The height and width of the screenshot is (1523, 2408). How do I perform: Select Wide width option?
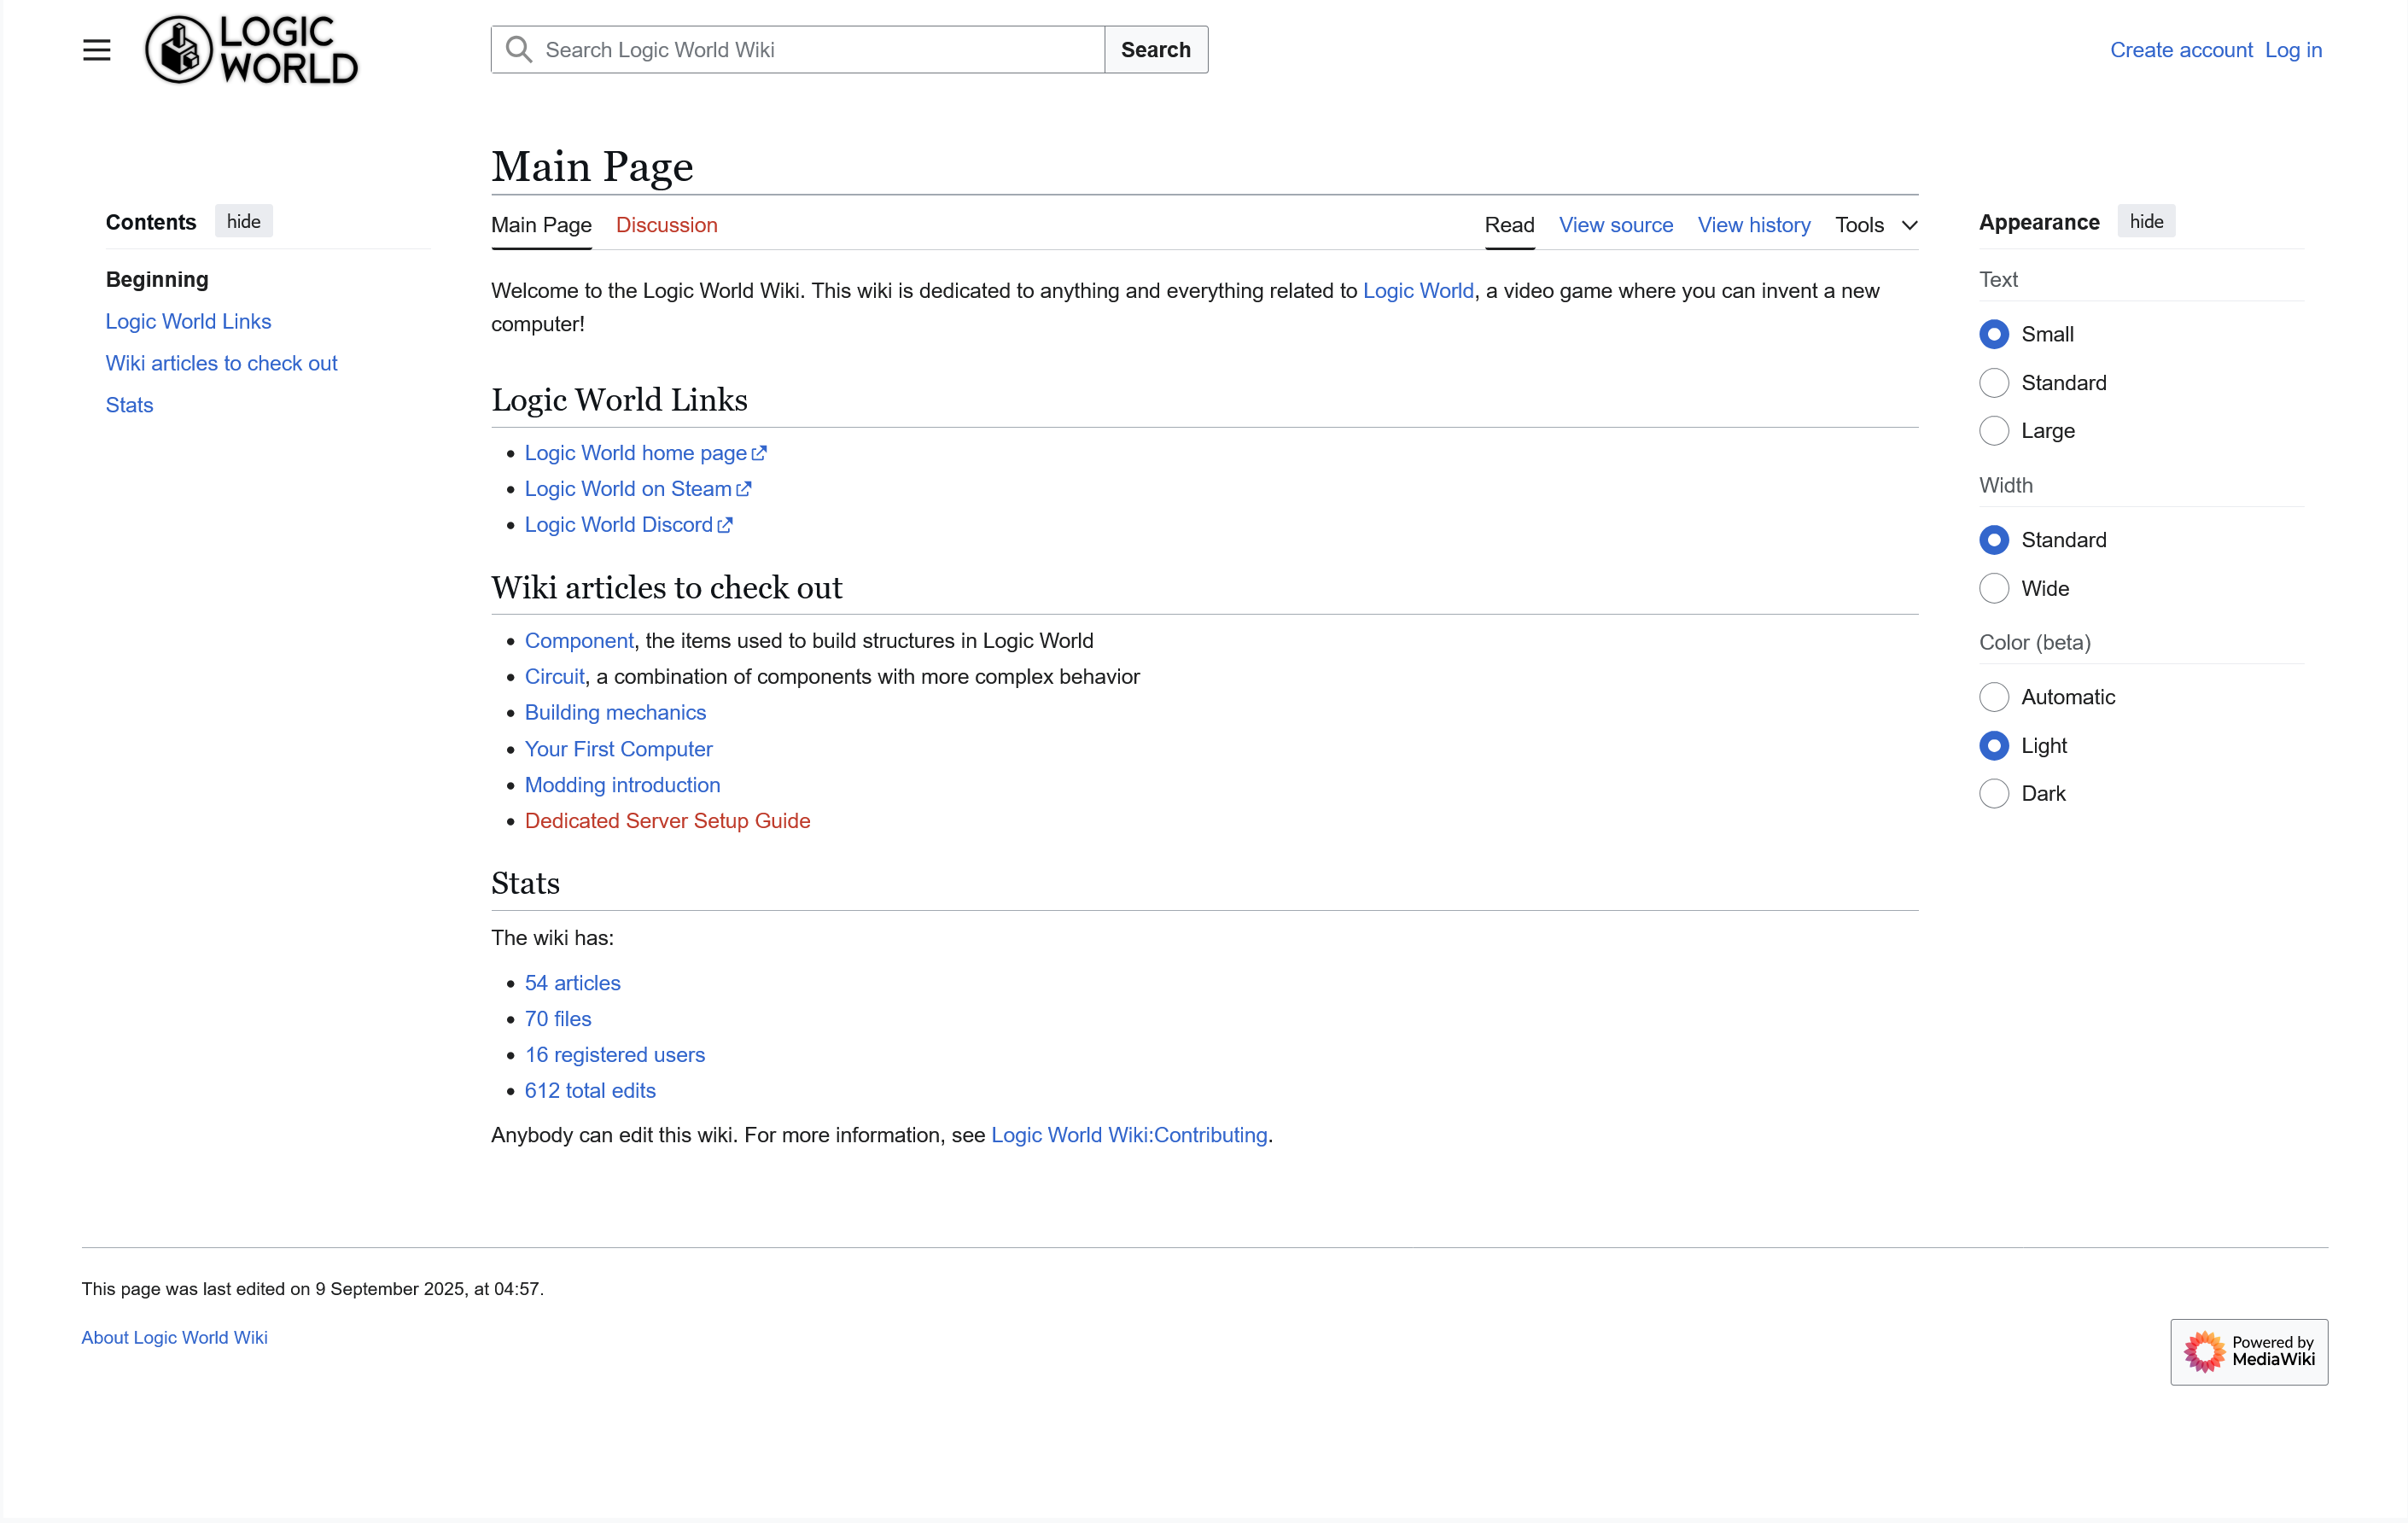click(1994, 589)
